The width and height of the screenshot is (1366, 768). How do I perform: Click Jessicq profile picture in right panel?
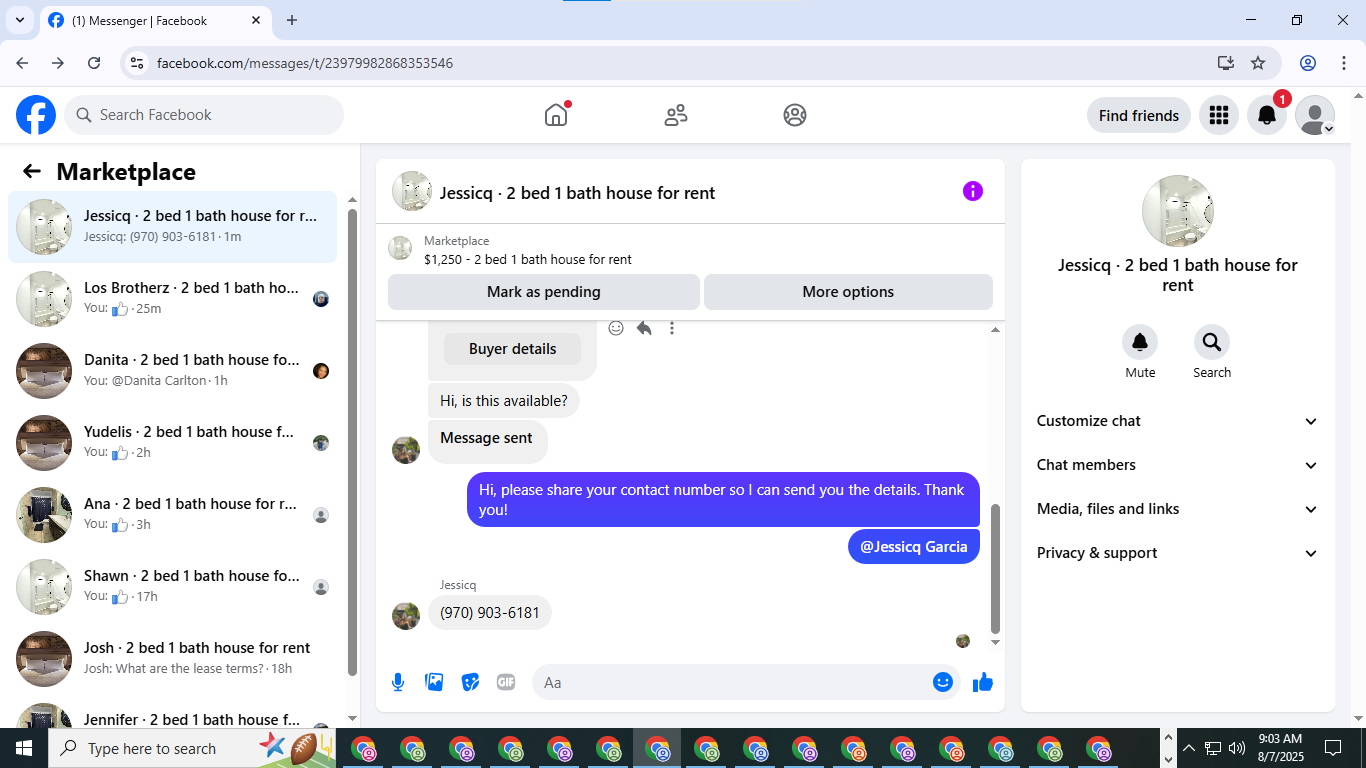coord(1178,211)
